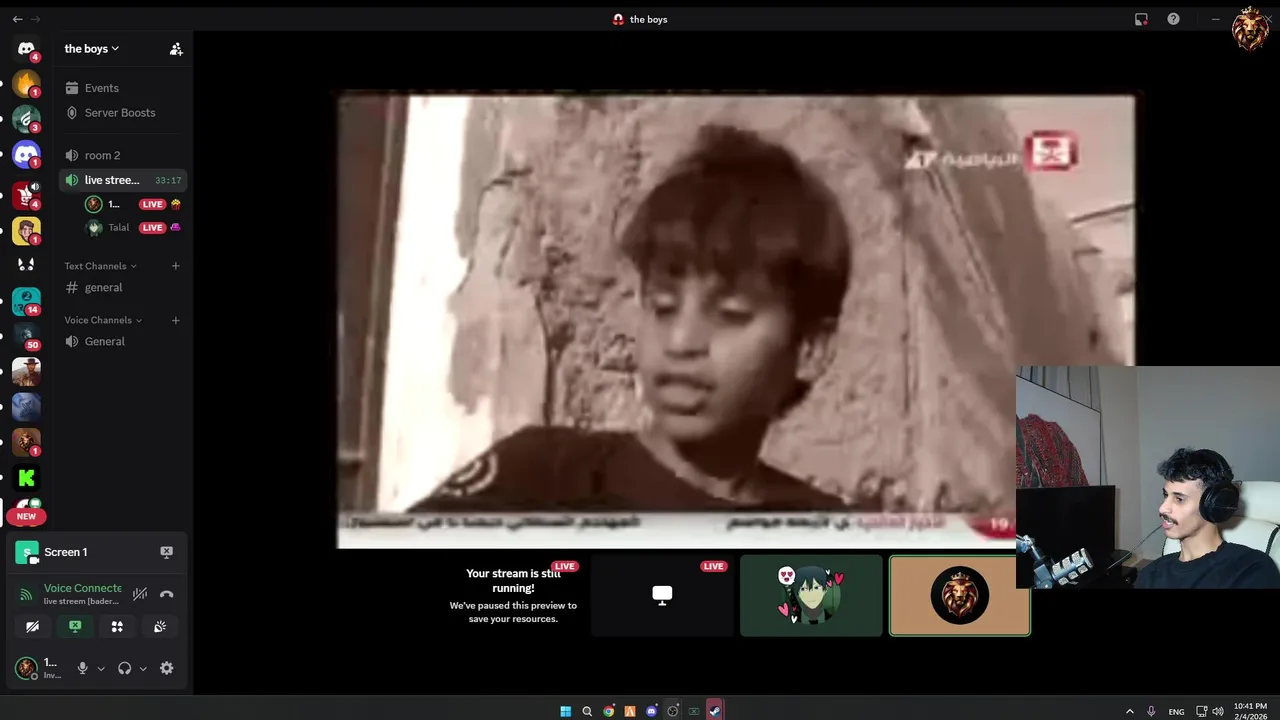
Task: Select the lion avatar participant tile
Action: click(x=960, y=596)
